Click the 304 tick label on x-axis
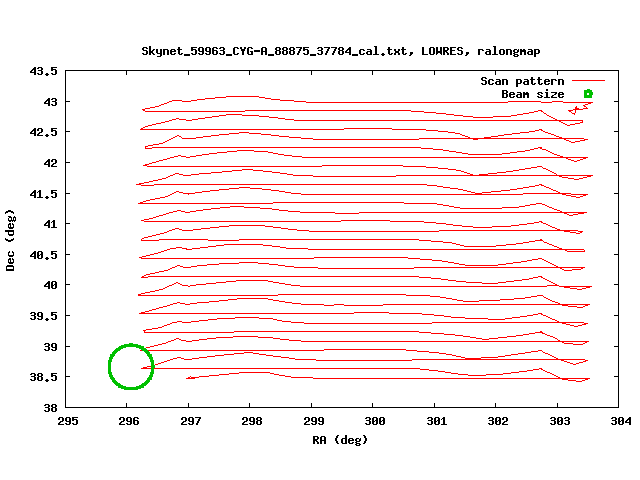This screenshot has height=480, width=640. click(x=620, y=422)
